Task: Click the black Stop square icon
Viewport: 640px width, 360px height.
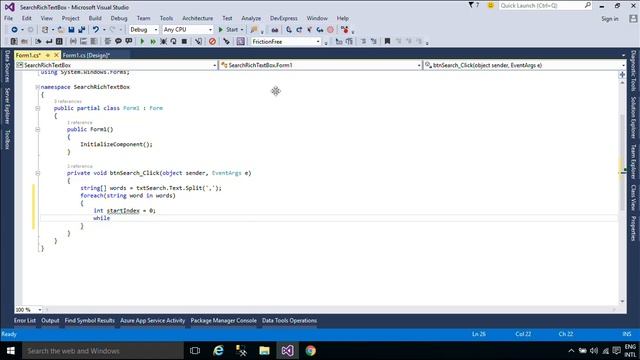Action: (184, 42)
